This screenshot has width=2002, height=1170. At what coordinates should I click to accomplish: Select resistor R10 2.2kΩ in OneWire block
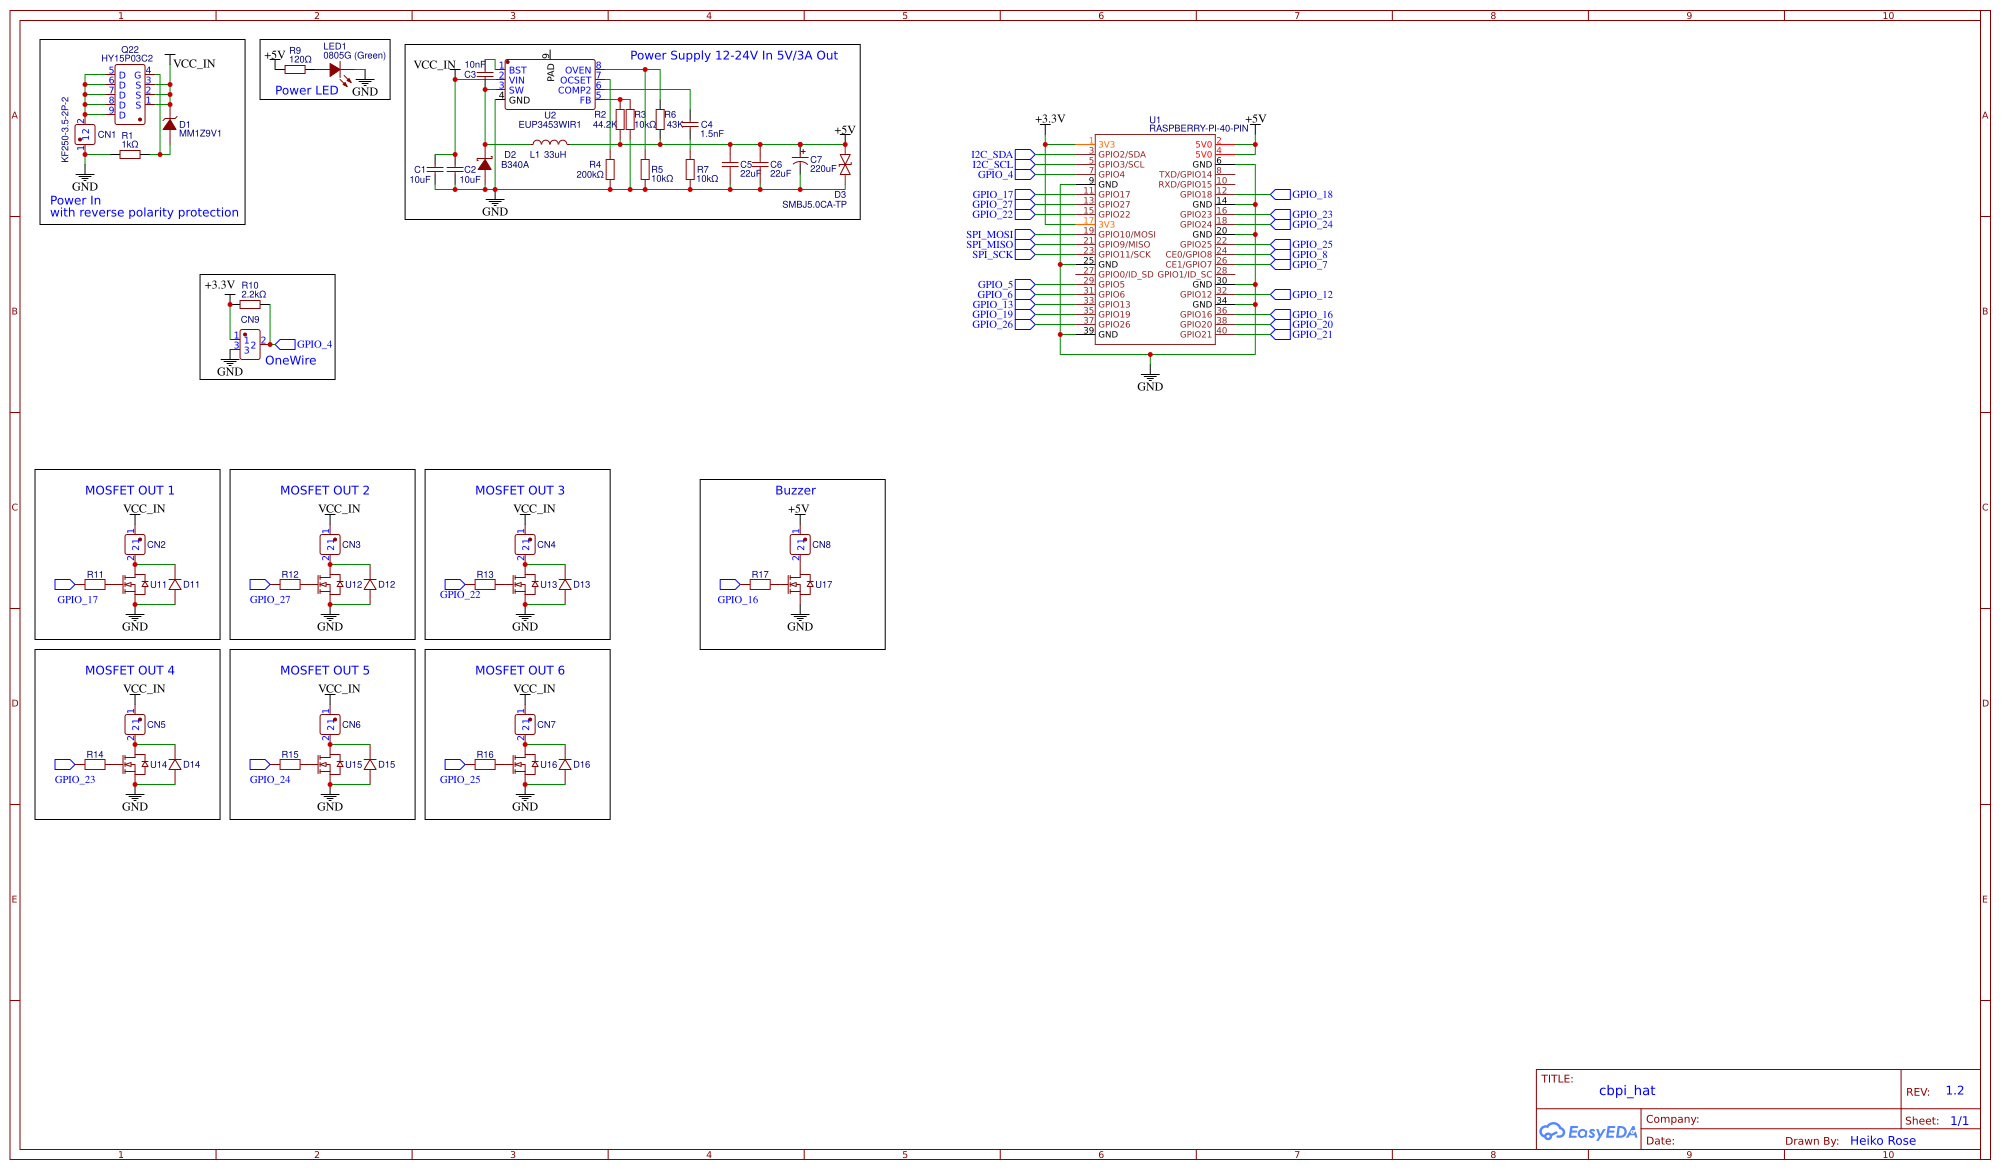tap(248, 302)
